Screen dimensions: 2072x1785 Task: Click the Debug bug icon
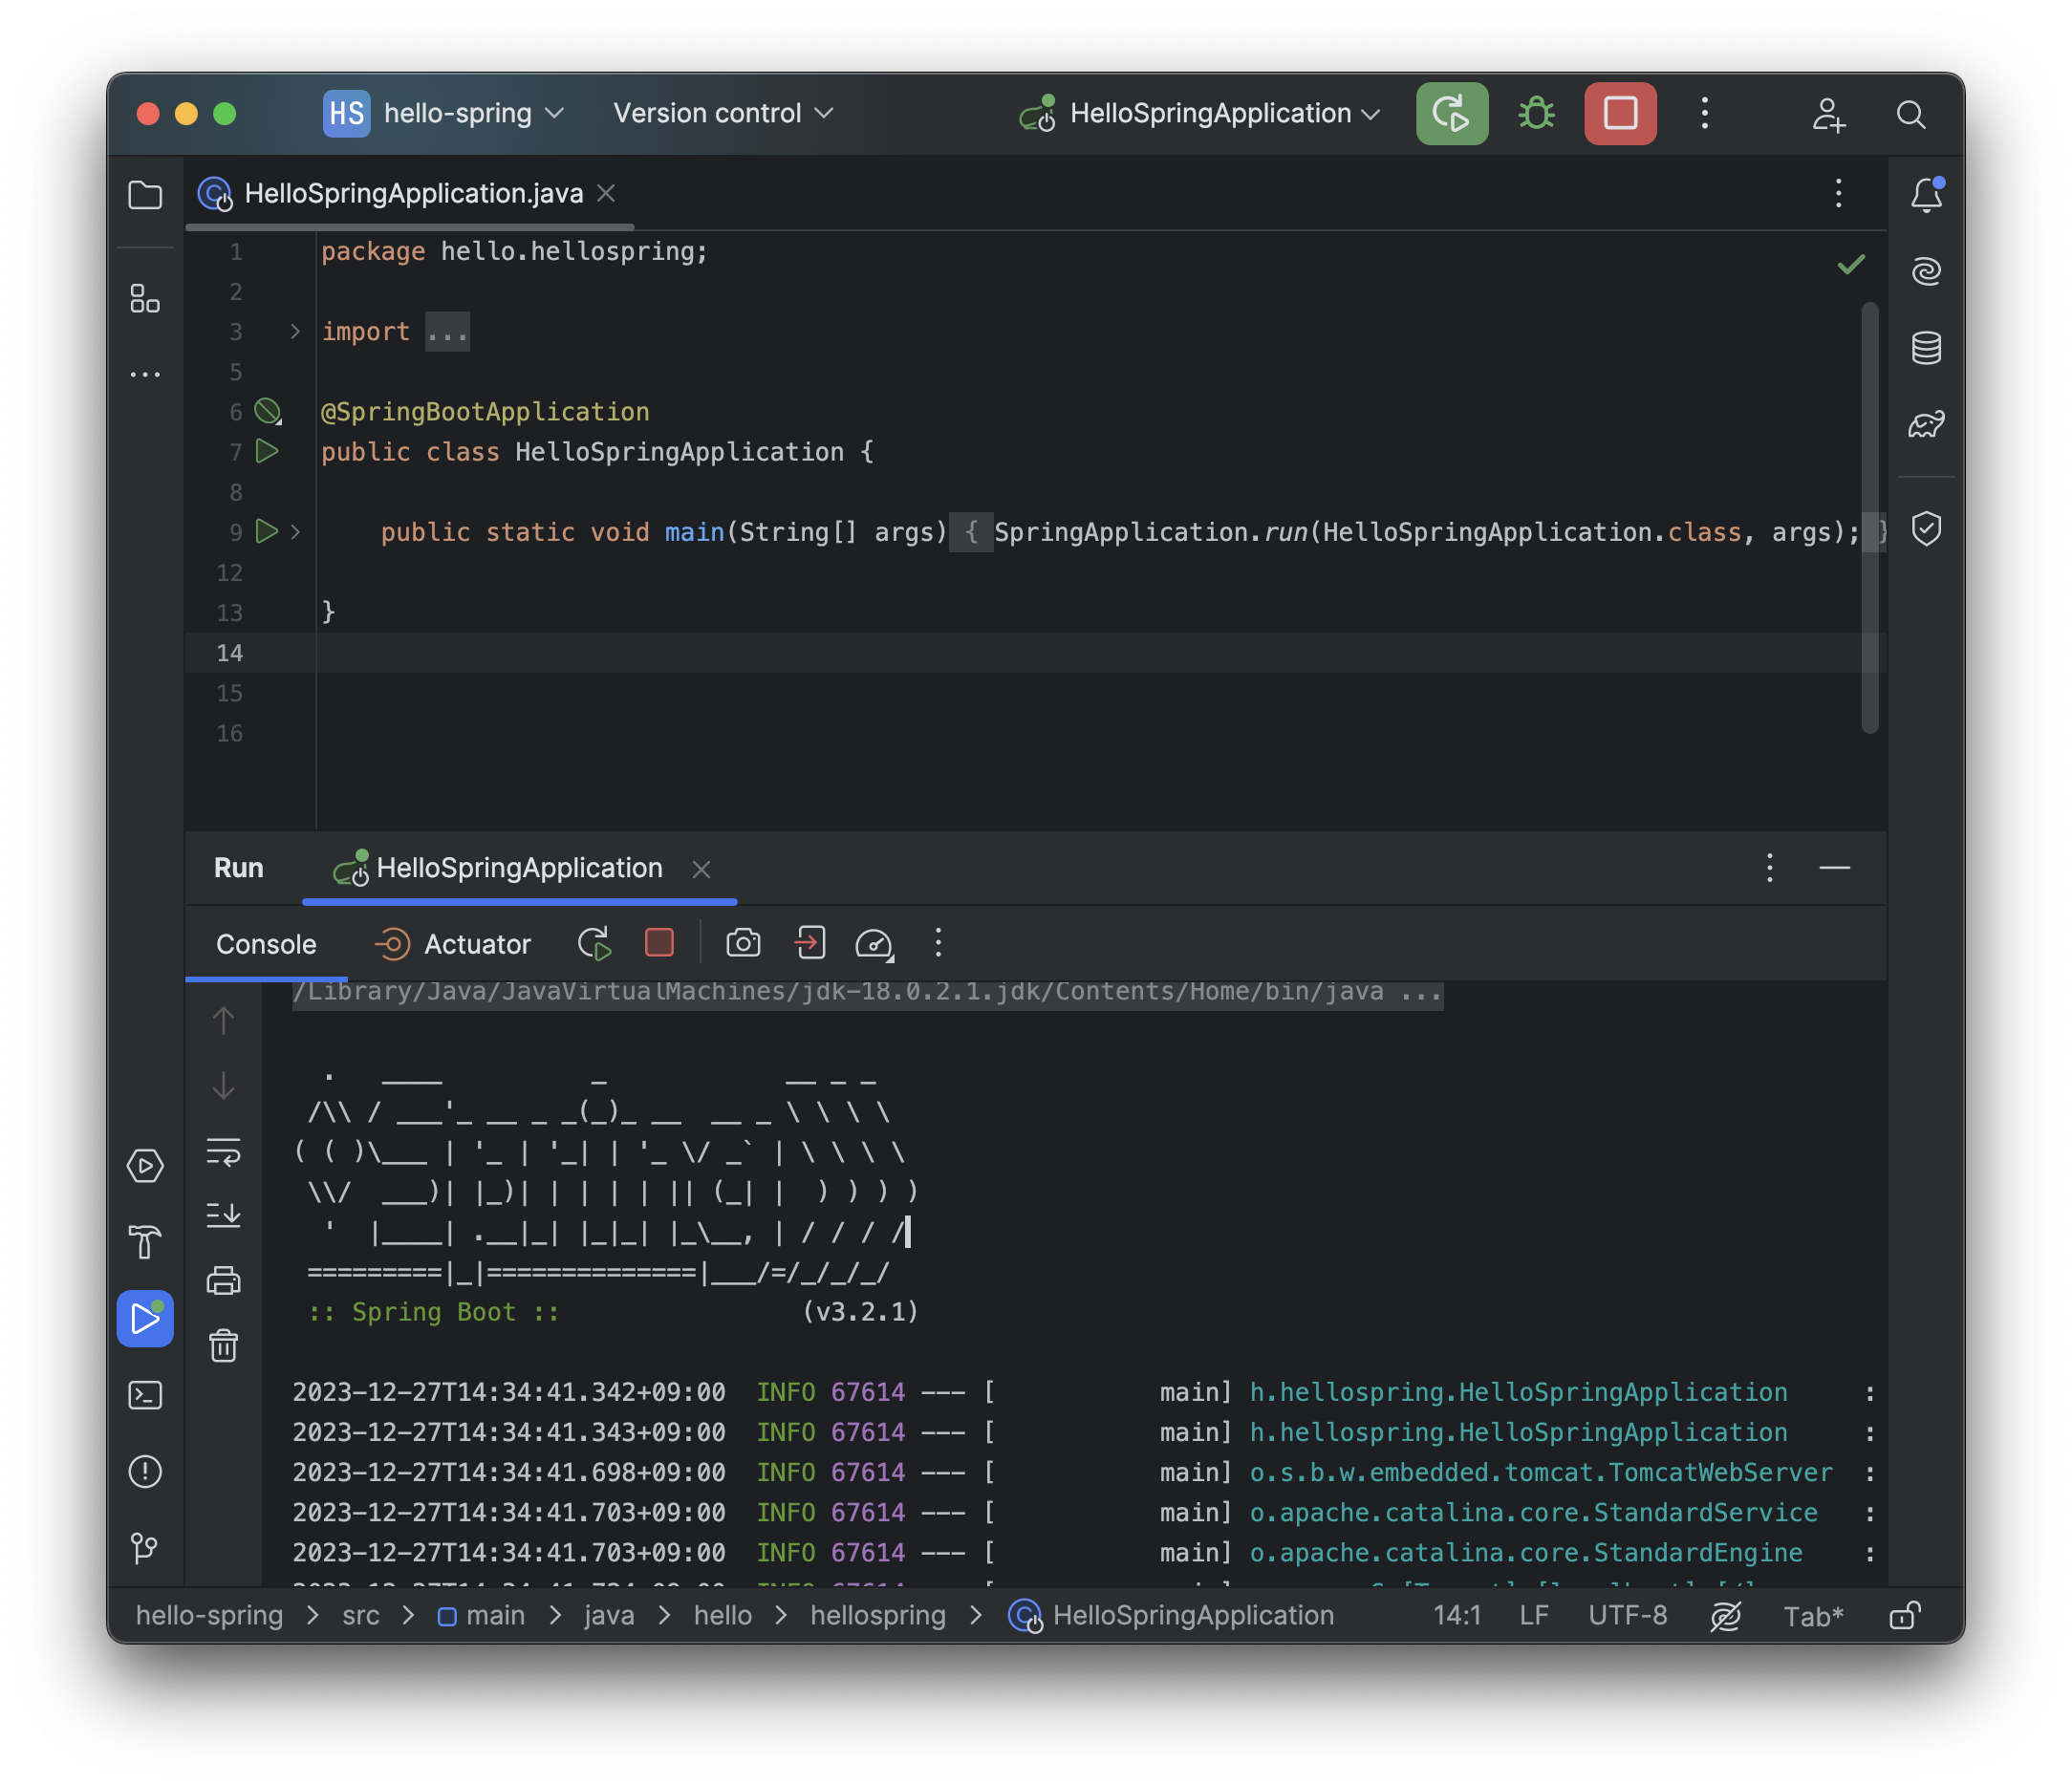pos(1536,114)
